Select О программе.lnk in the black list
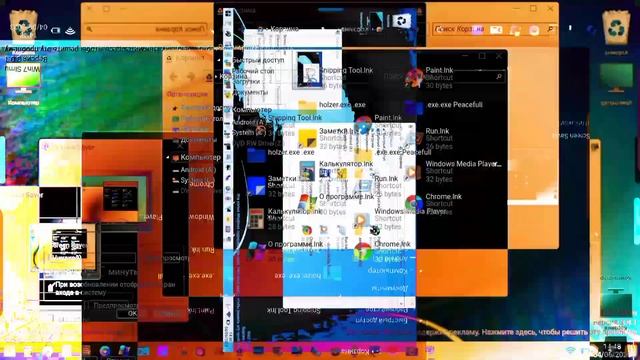This screenshot has height=360, width=640. tap(295, 244)
